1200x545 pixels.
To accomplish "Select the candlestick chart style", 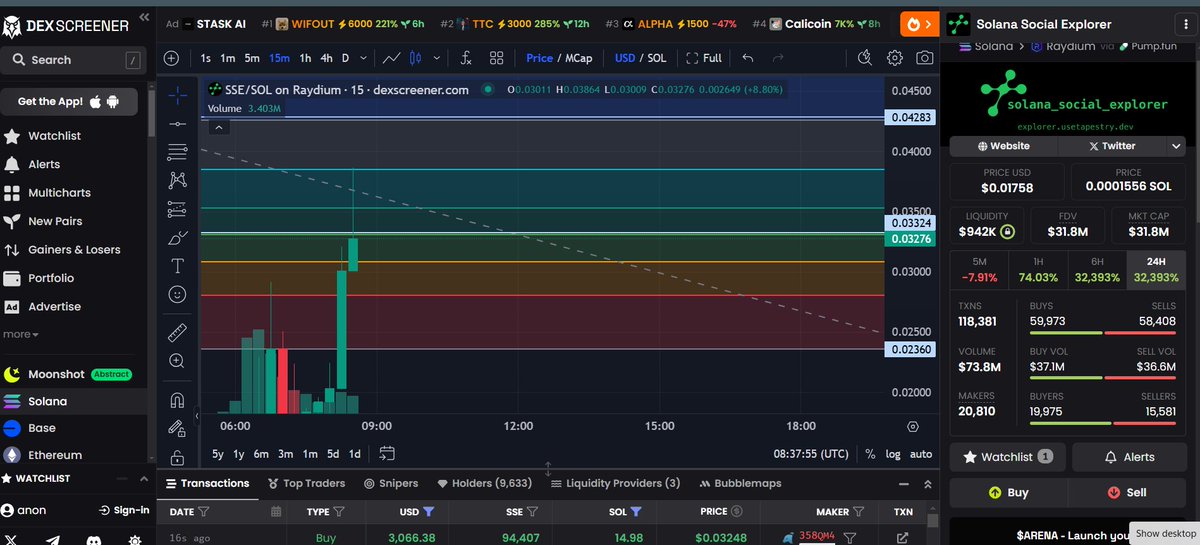I will click(x=418, y=58).
